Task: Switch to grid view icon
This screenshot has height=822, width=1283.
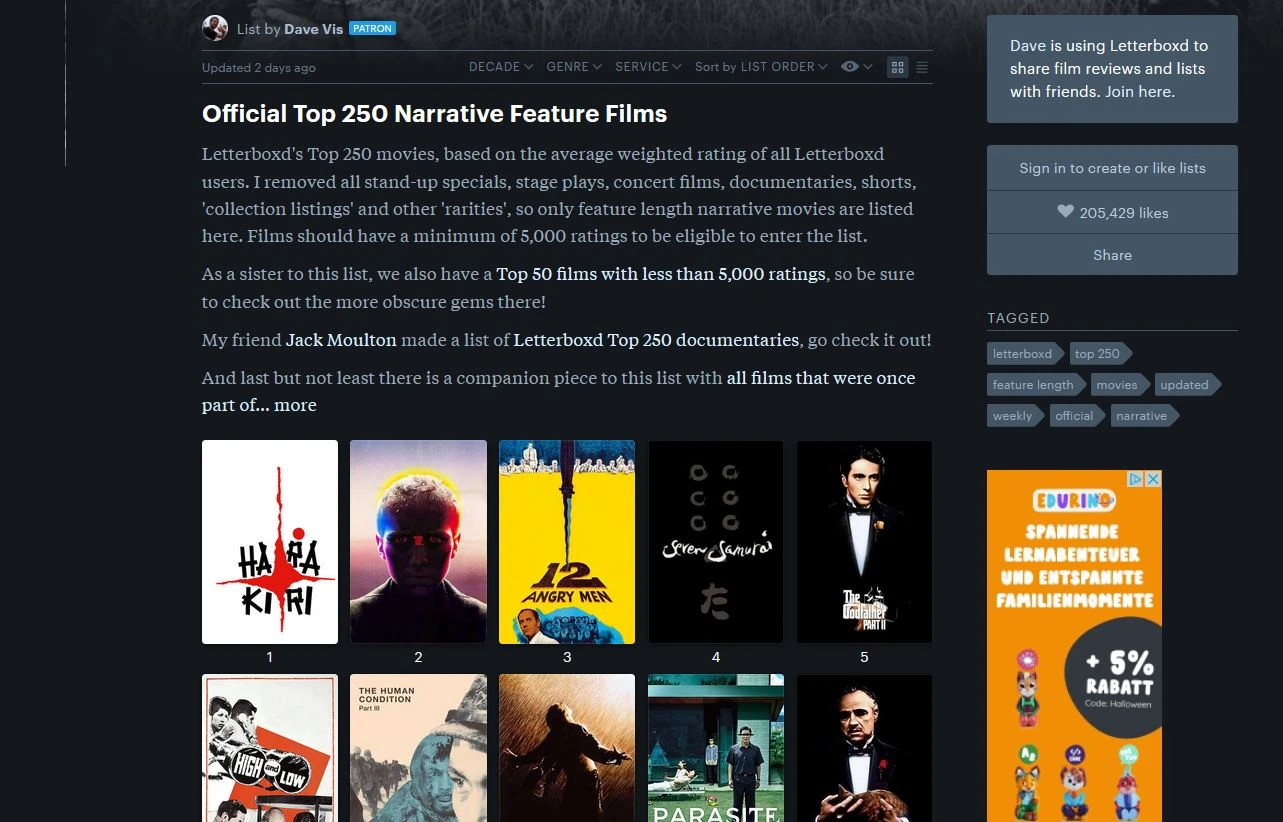Action: [x=897, y=67]
